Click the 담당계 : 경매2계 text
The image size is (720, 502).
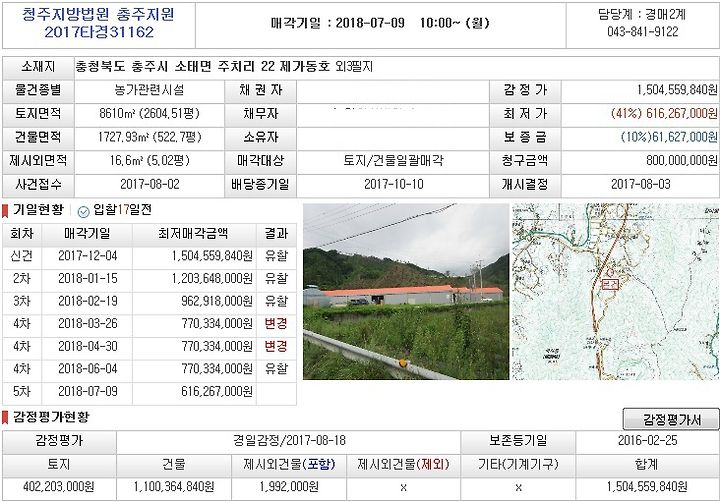pos(642,14)
